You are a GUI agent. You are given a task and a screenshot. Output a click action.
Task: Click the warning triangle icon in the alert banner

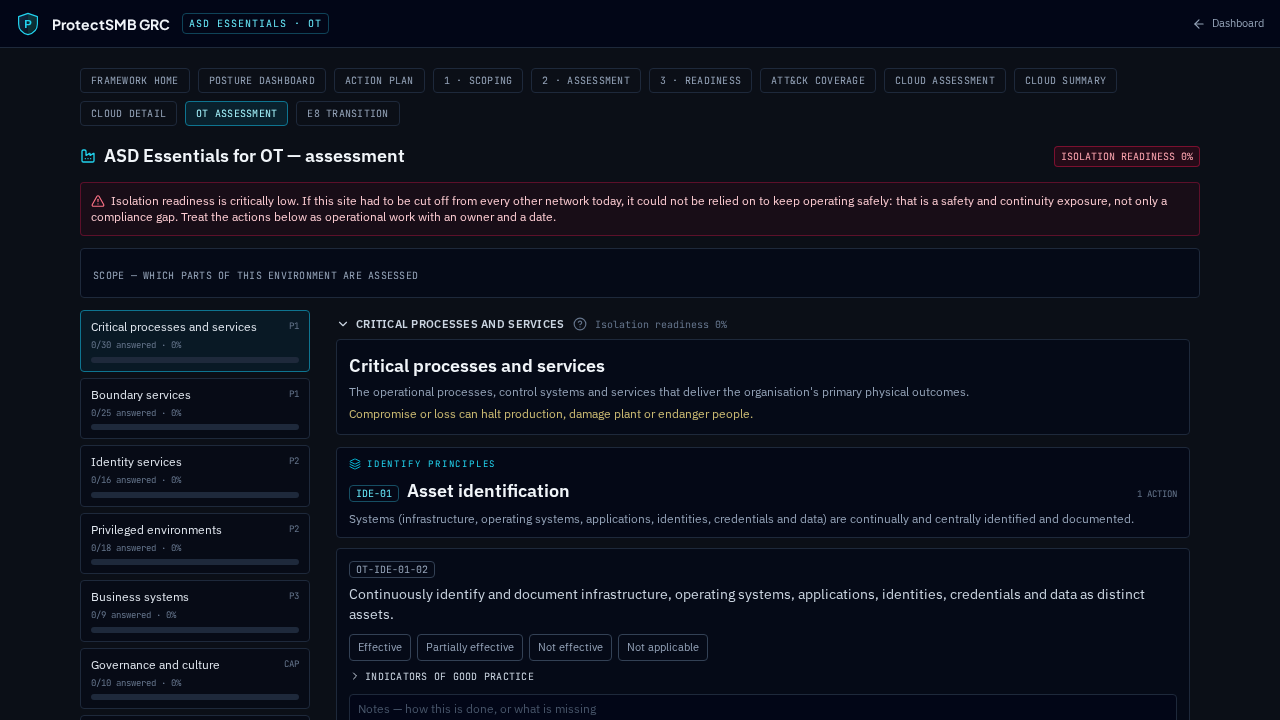98,201
